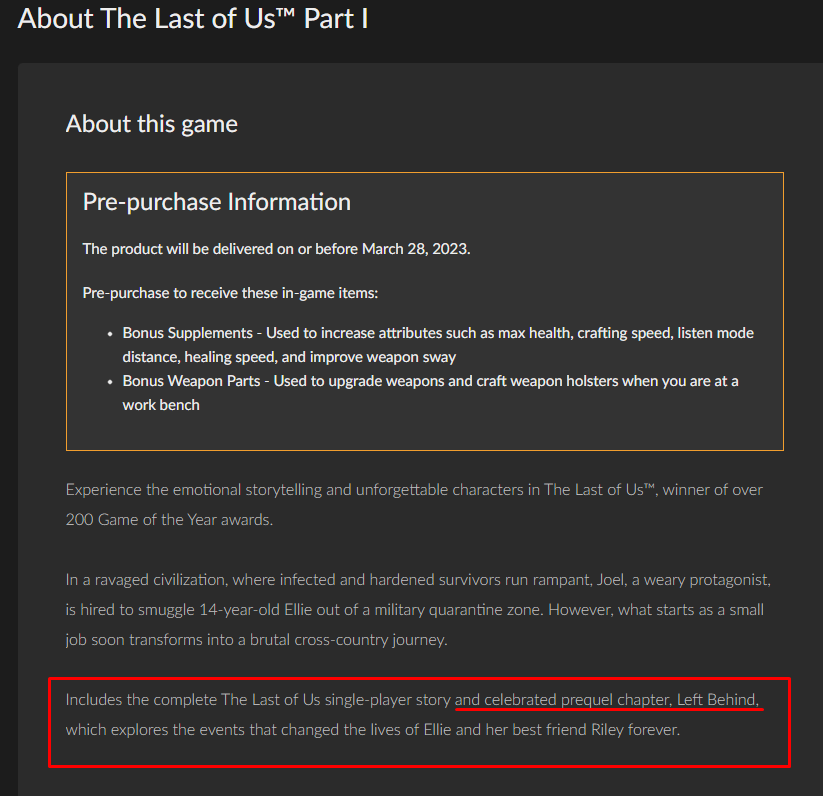Click the underlined "celebrated prequel chapter, Left Behind" text

click(621, 700)
